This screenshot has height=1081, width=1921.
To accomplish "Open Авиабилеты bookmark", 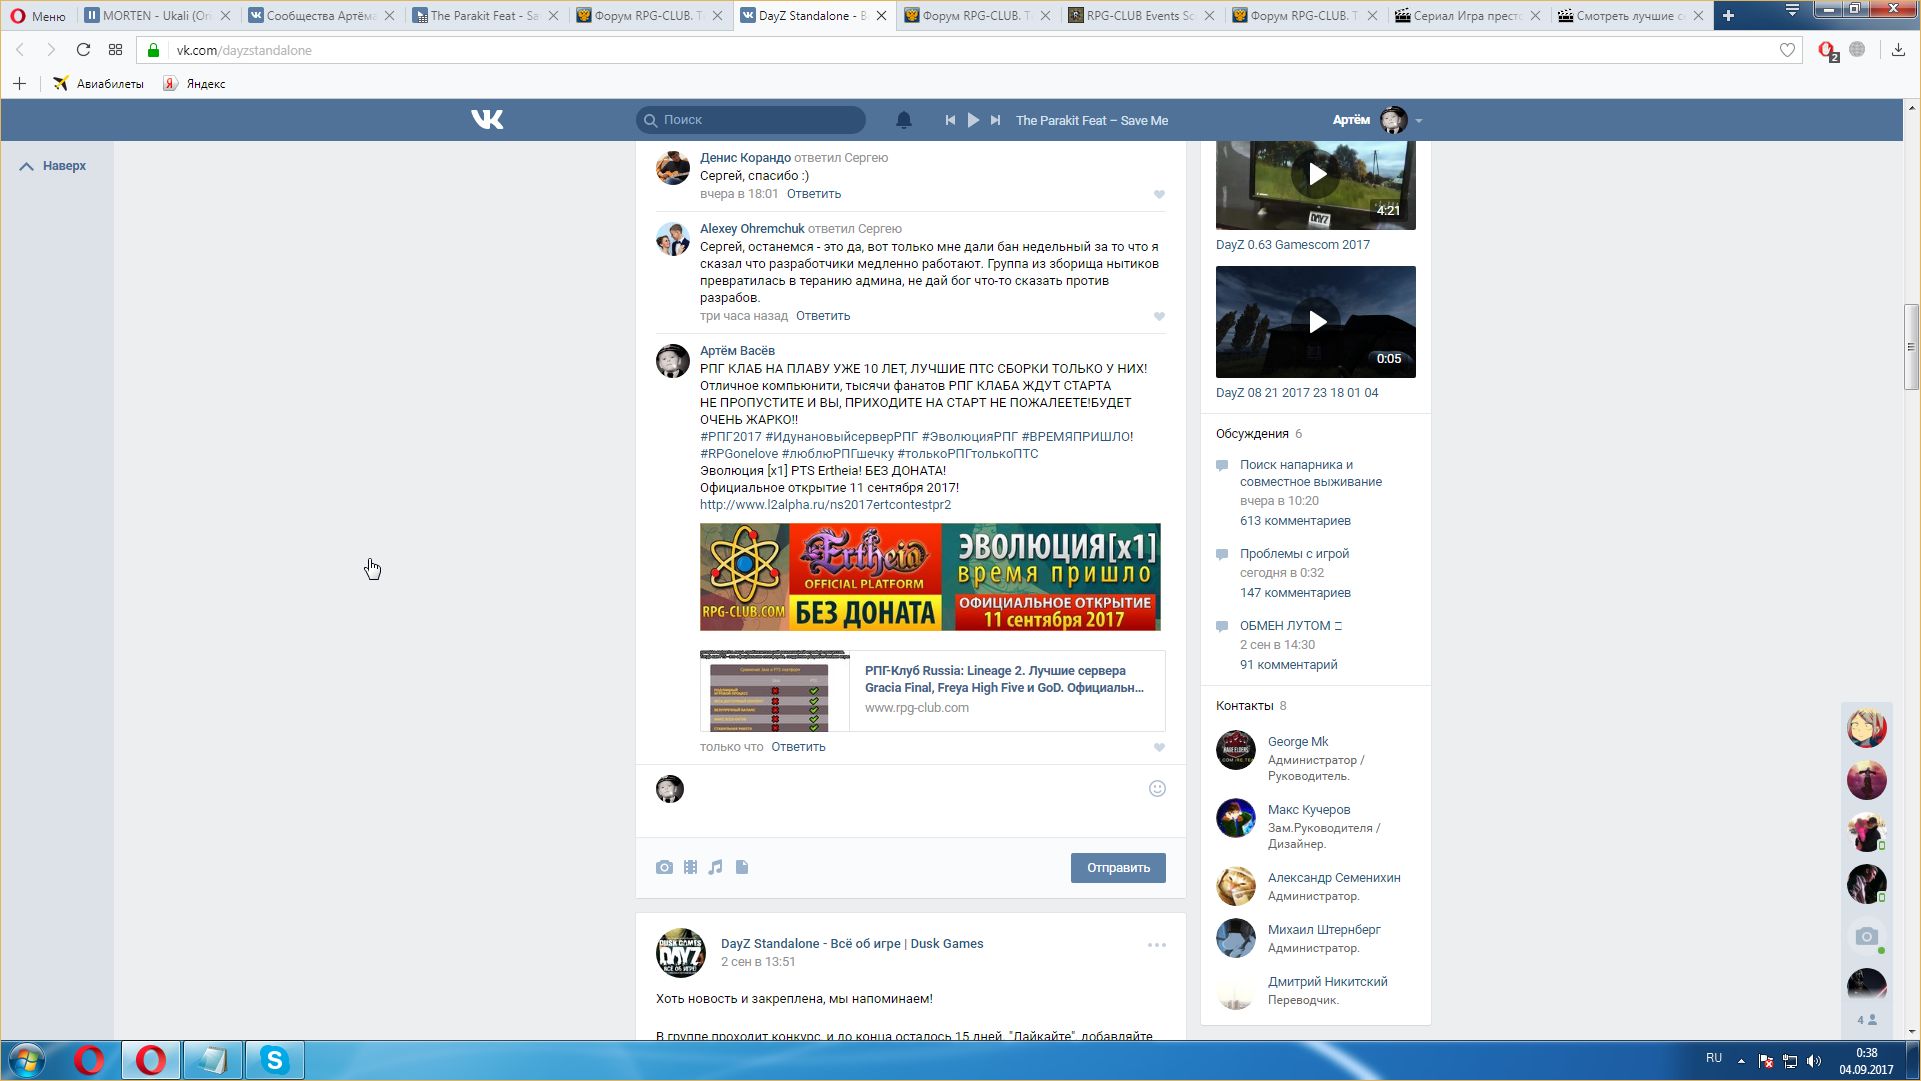I will point(99,84).
